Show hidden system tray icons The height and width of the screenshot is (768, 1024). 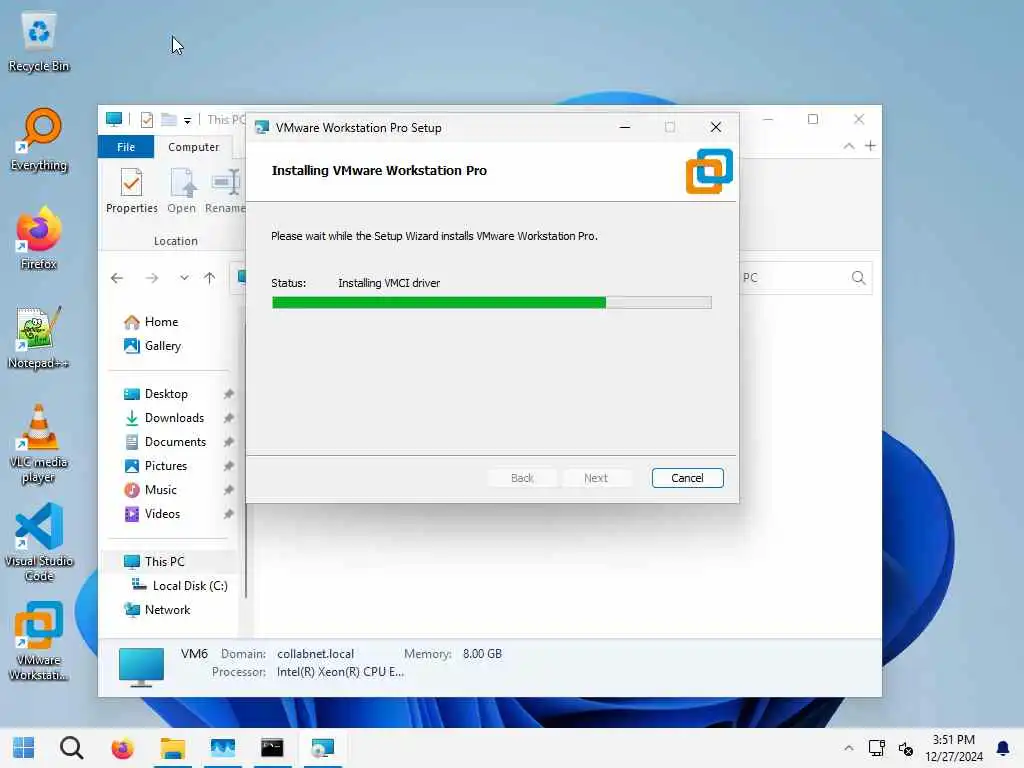(x=848, y=748)
